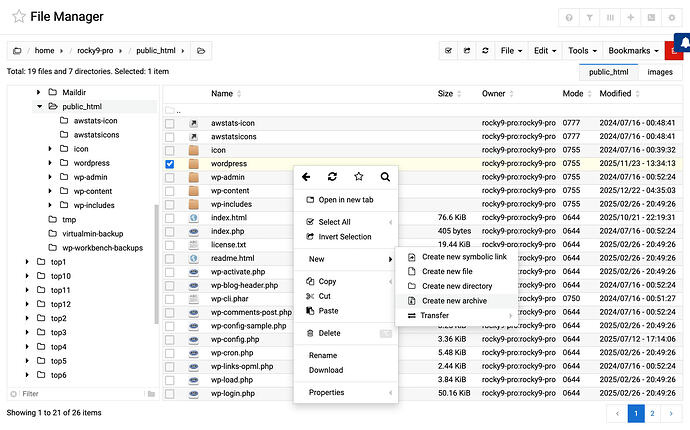Click the help question mark icon
Viewport: 690px width, 430px height.
point(569,18)
